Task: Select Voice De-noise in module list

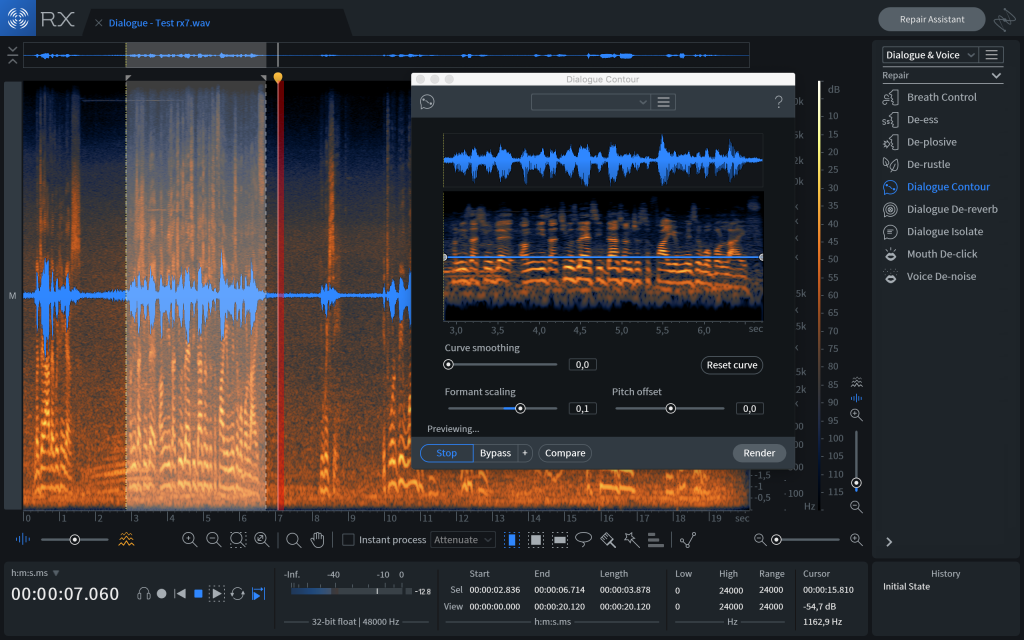Action: (941, 276)
